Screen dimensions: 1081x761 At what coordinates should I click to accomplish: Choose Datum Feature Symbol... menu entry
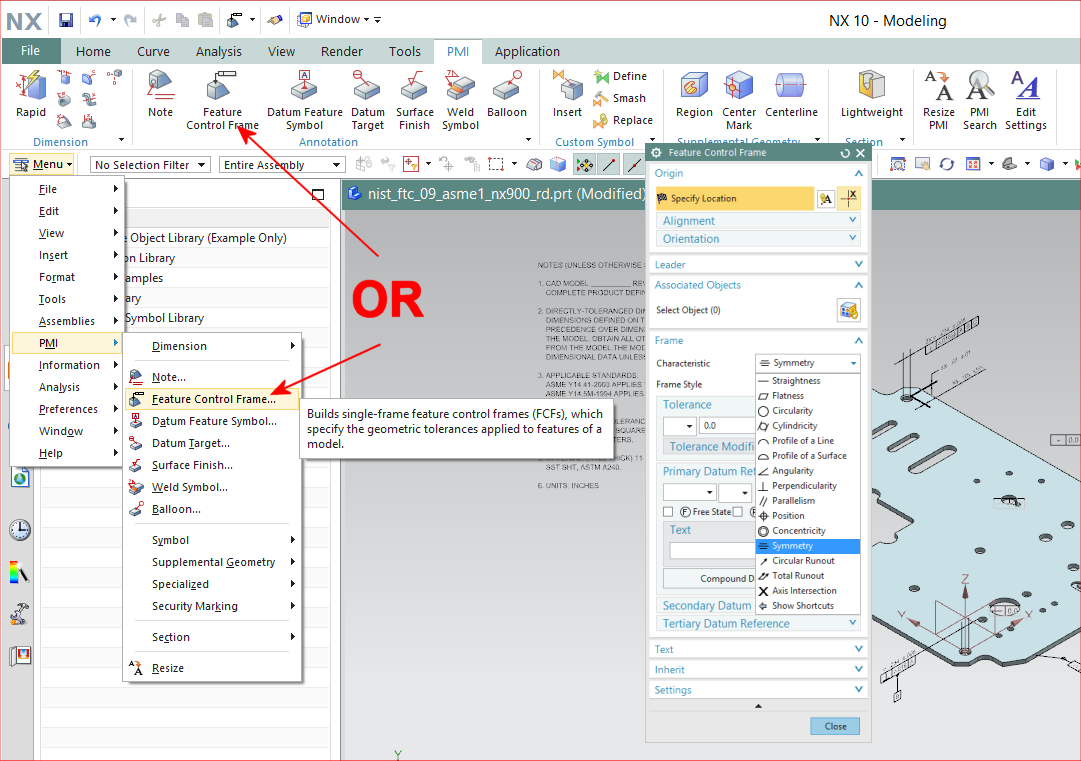click(212, 421)
